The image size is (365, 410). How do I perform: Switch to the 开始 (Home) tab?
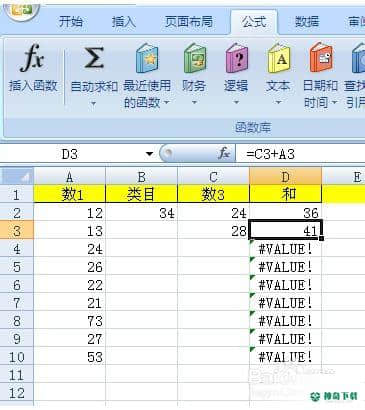(71, 22)
